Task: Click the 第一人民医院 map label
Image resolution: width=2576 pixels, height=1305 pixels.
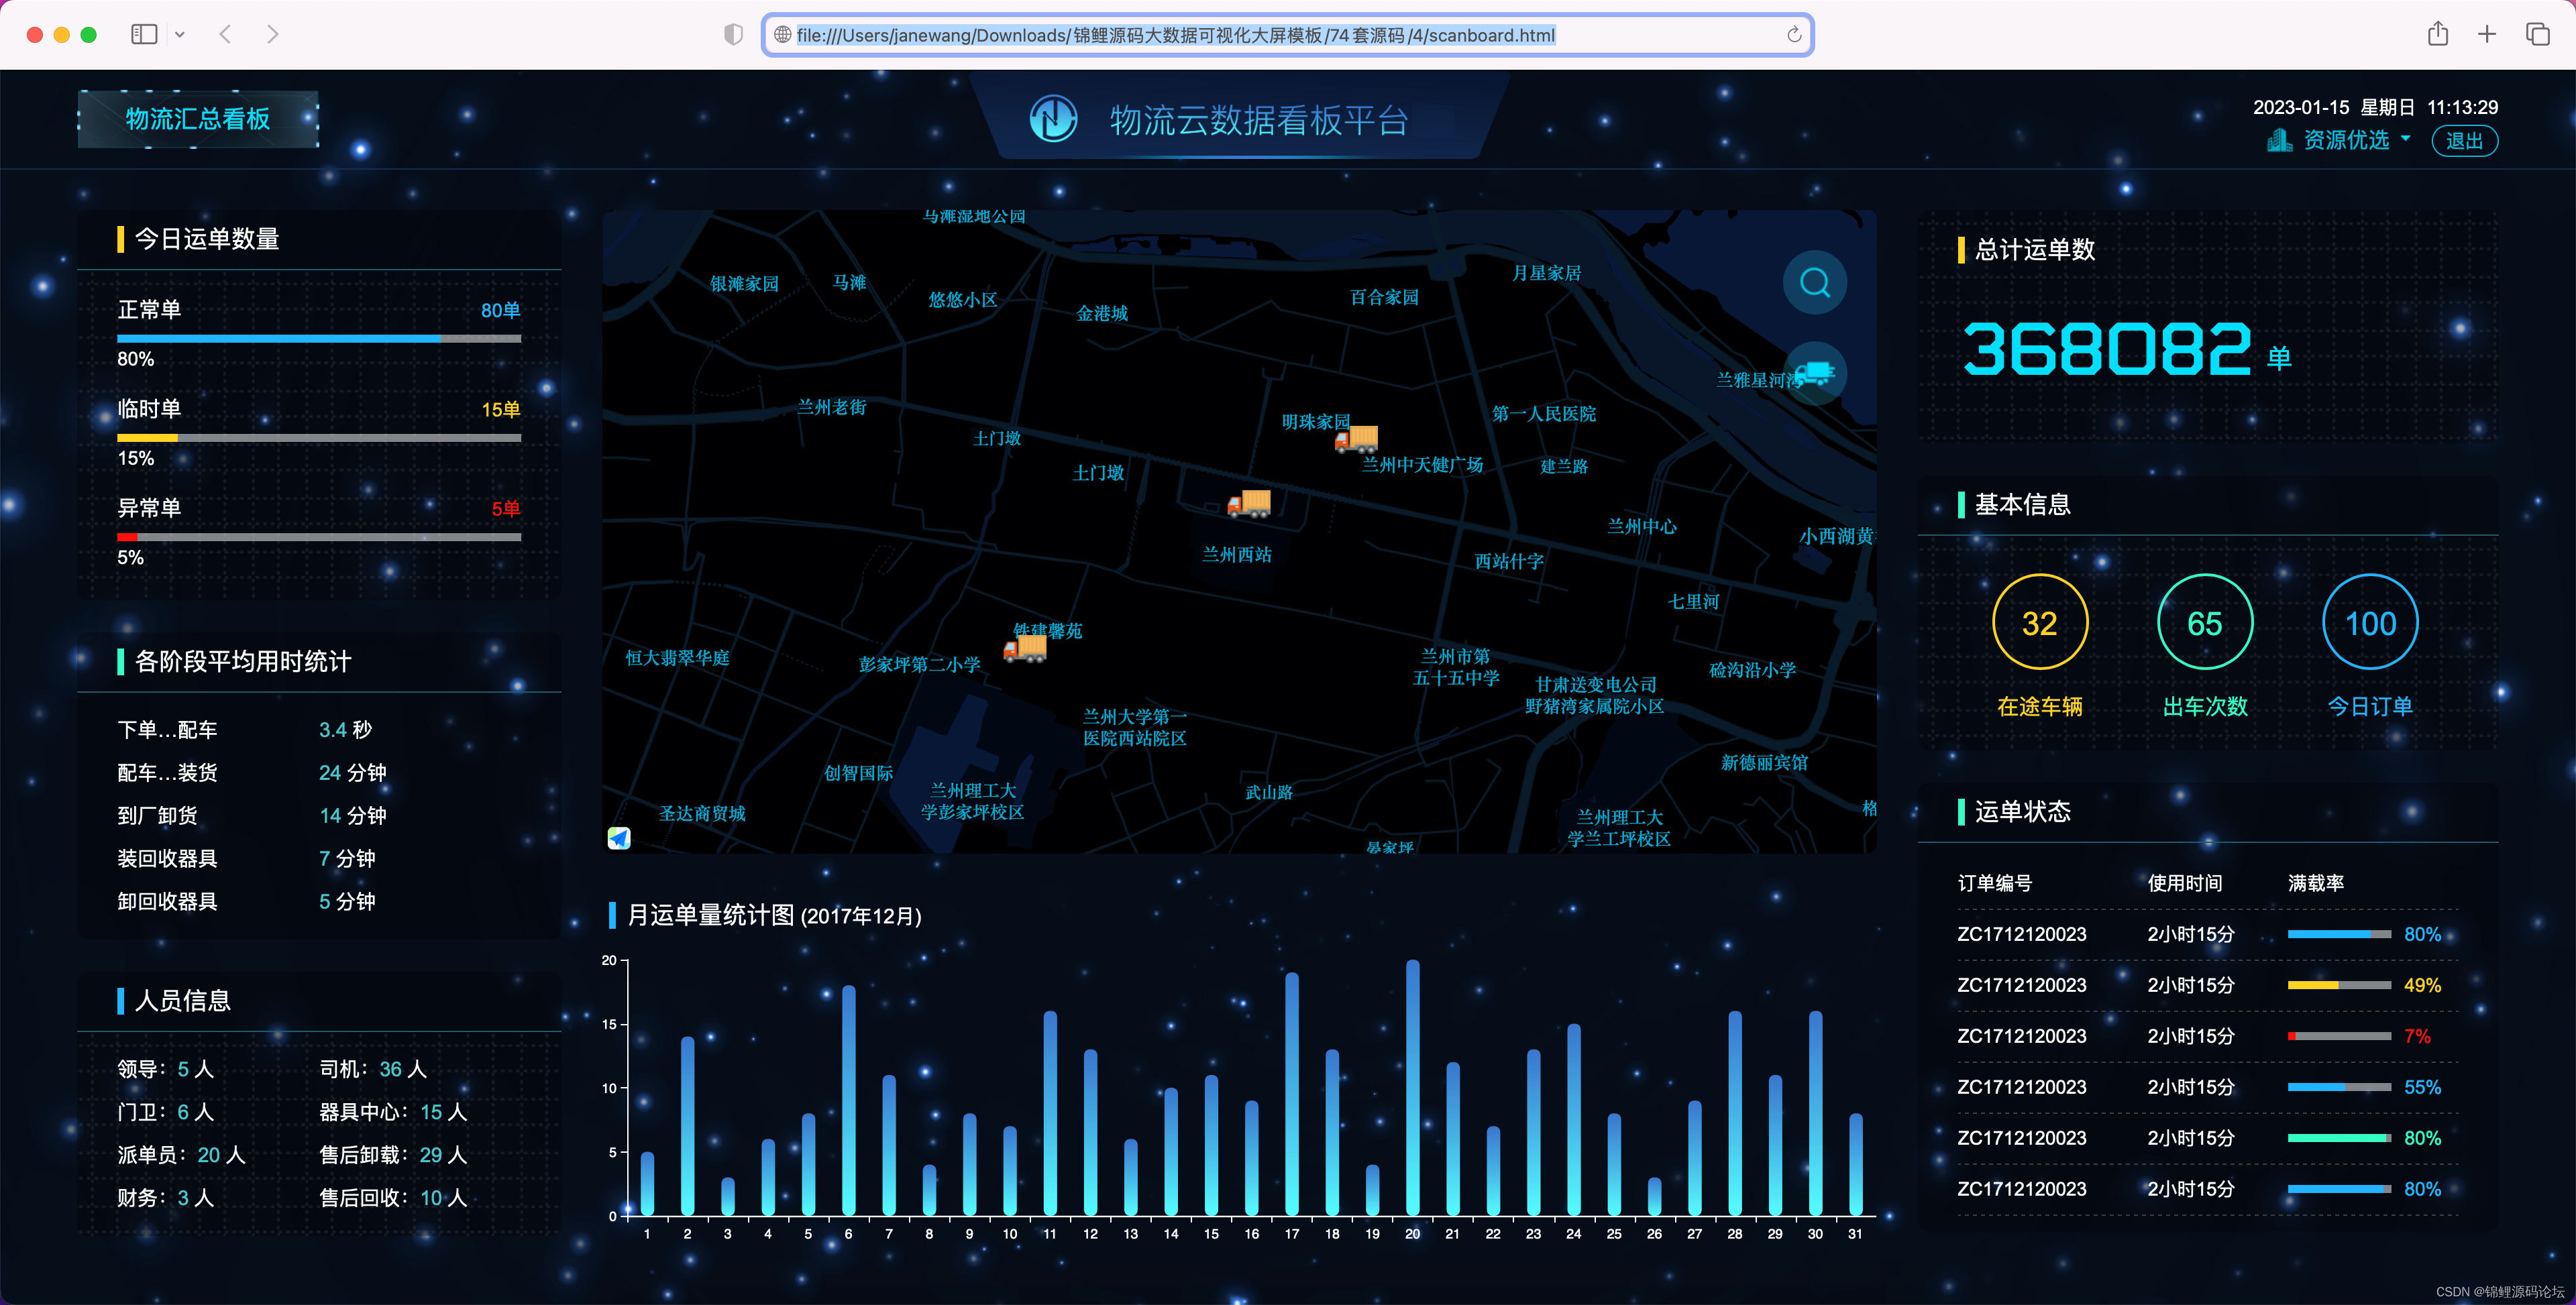Action: click(1543, 413)
